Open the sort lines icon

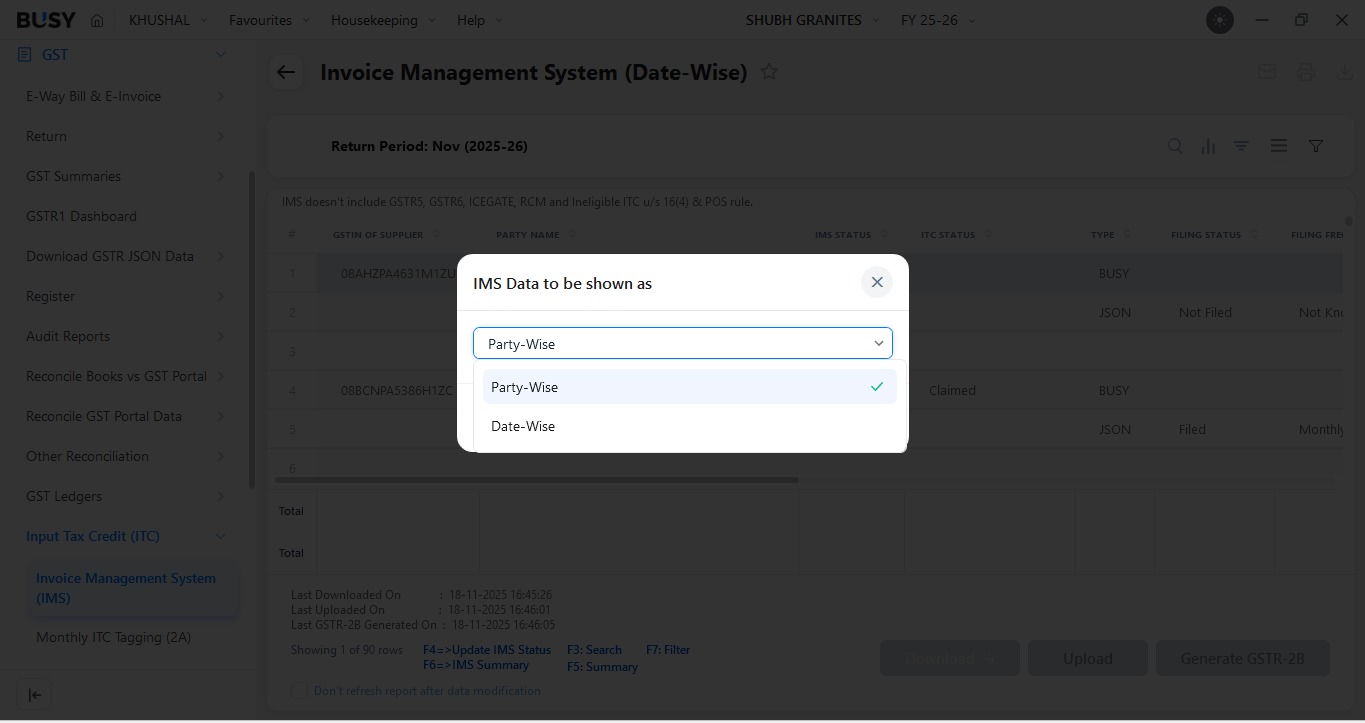pyautogui.click(x=1241, y=146)
